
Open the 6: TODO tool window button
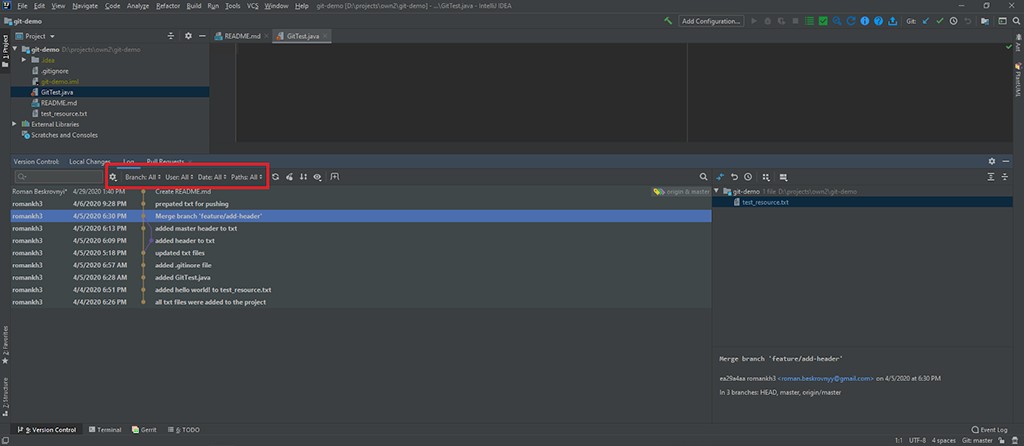click(184, 430)
